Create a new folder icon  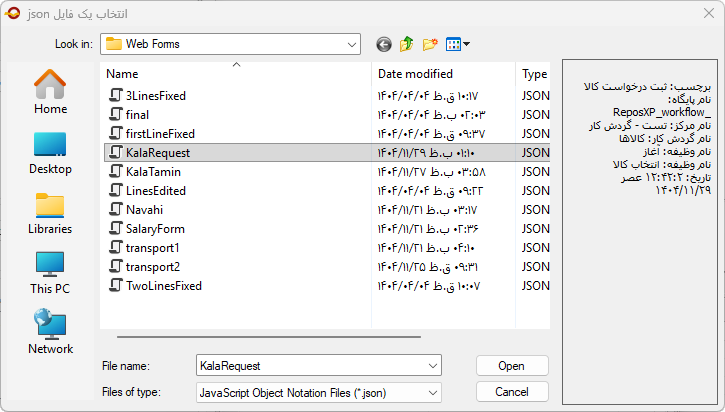[x=430, y=44]
